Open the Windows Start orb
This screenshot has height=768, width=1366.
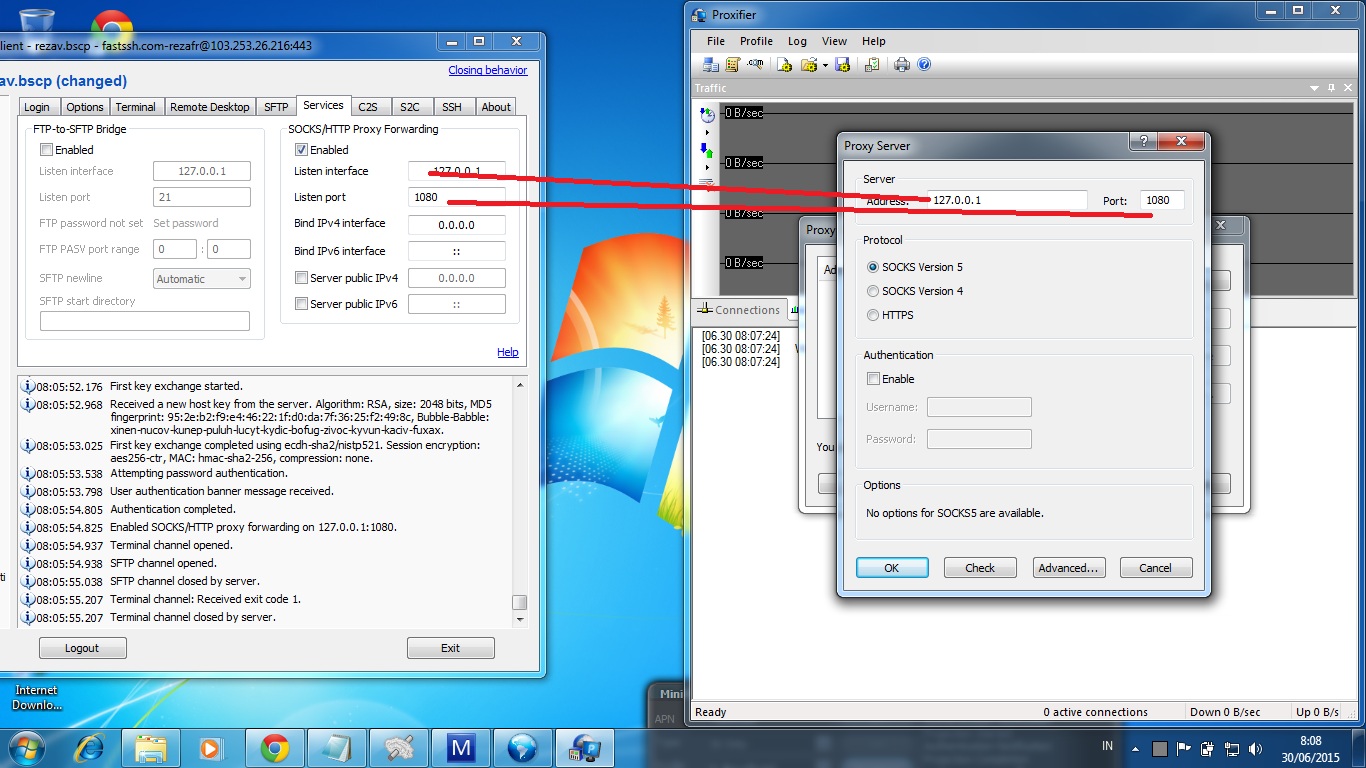pyautogui.click(x=27, y=747)
